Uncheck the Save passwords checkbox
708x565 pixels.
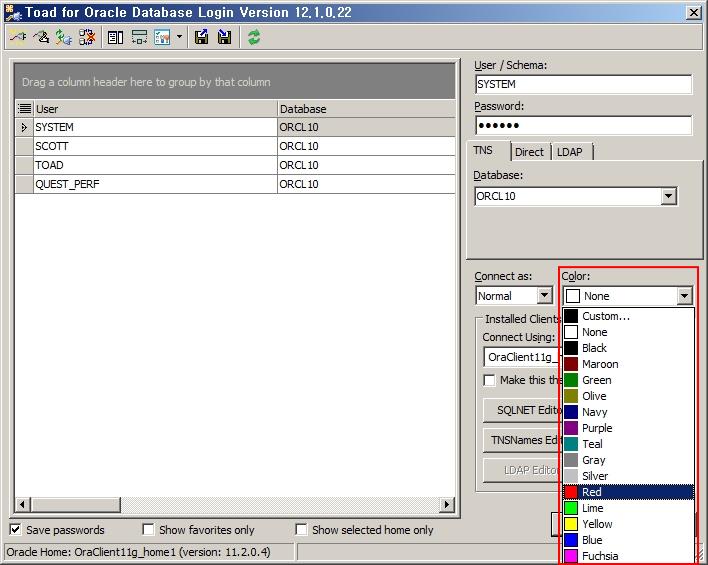click(16, 530)
